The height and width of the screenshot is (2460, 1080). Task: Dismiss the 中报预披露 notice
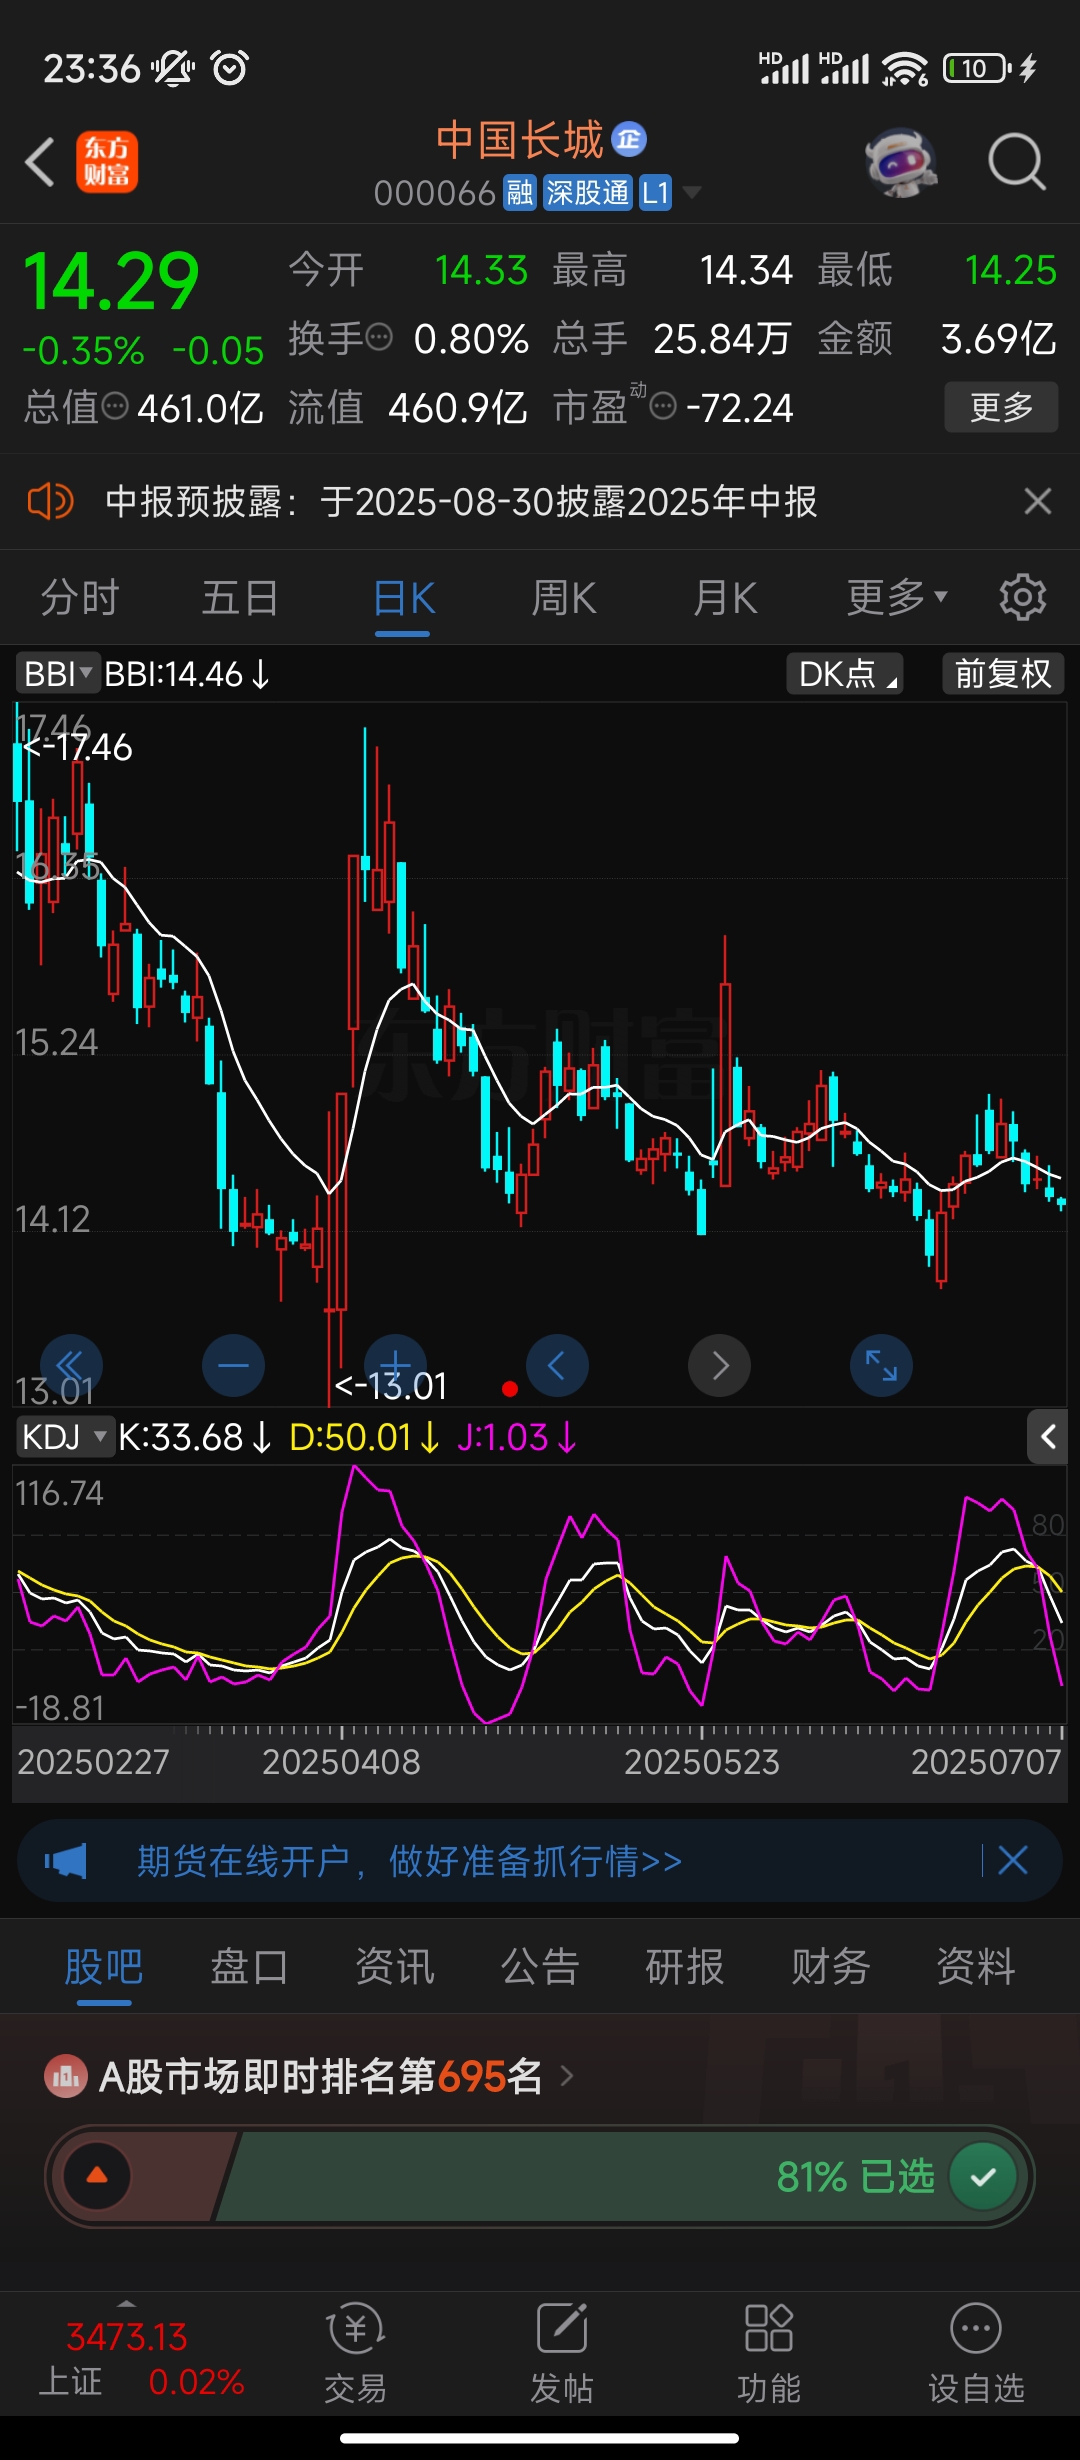1038,501
